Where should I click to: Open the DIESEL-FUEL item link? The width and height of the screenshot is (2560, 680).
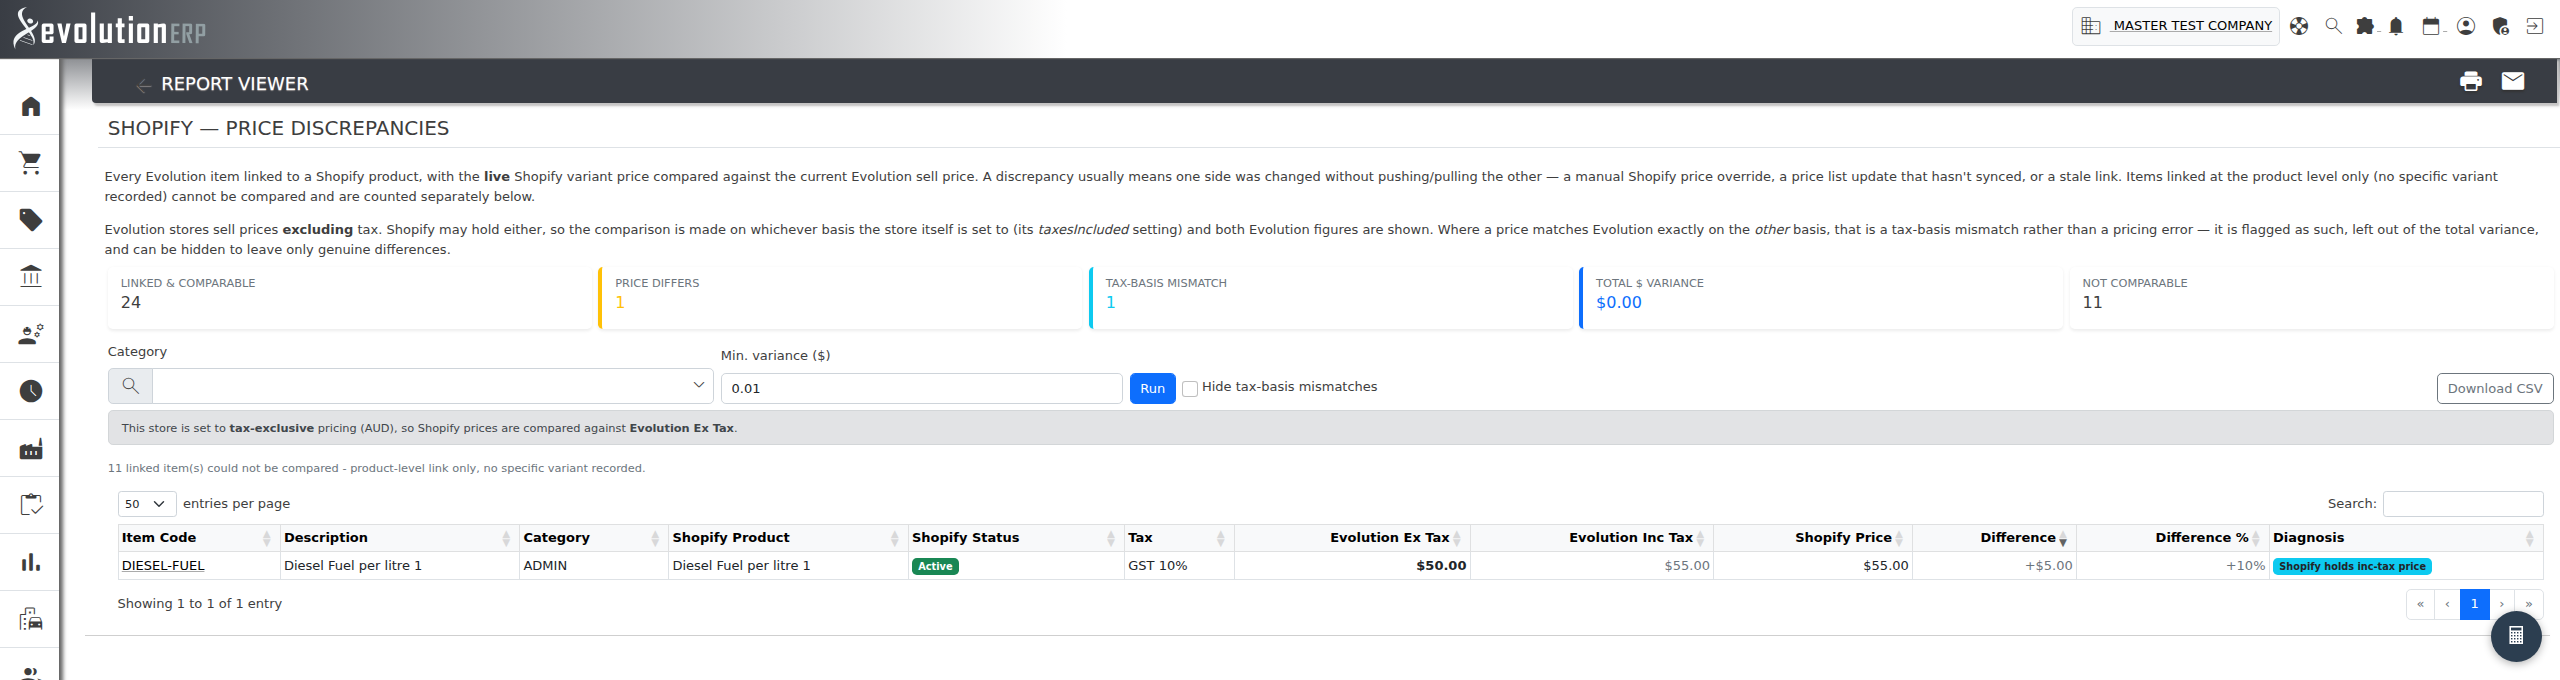coord(163,566)
